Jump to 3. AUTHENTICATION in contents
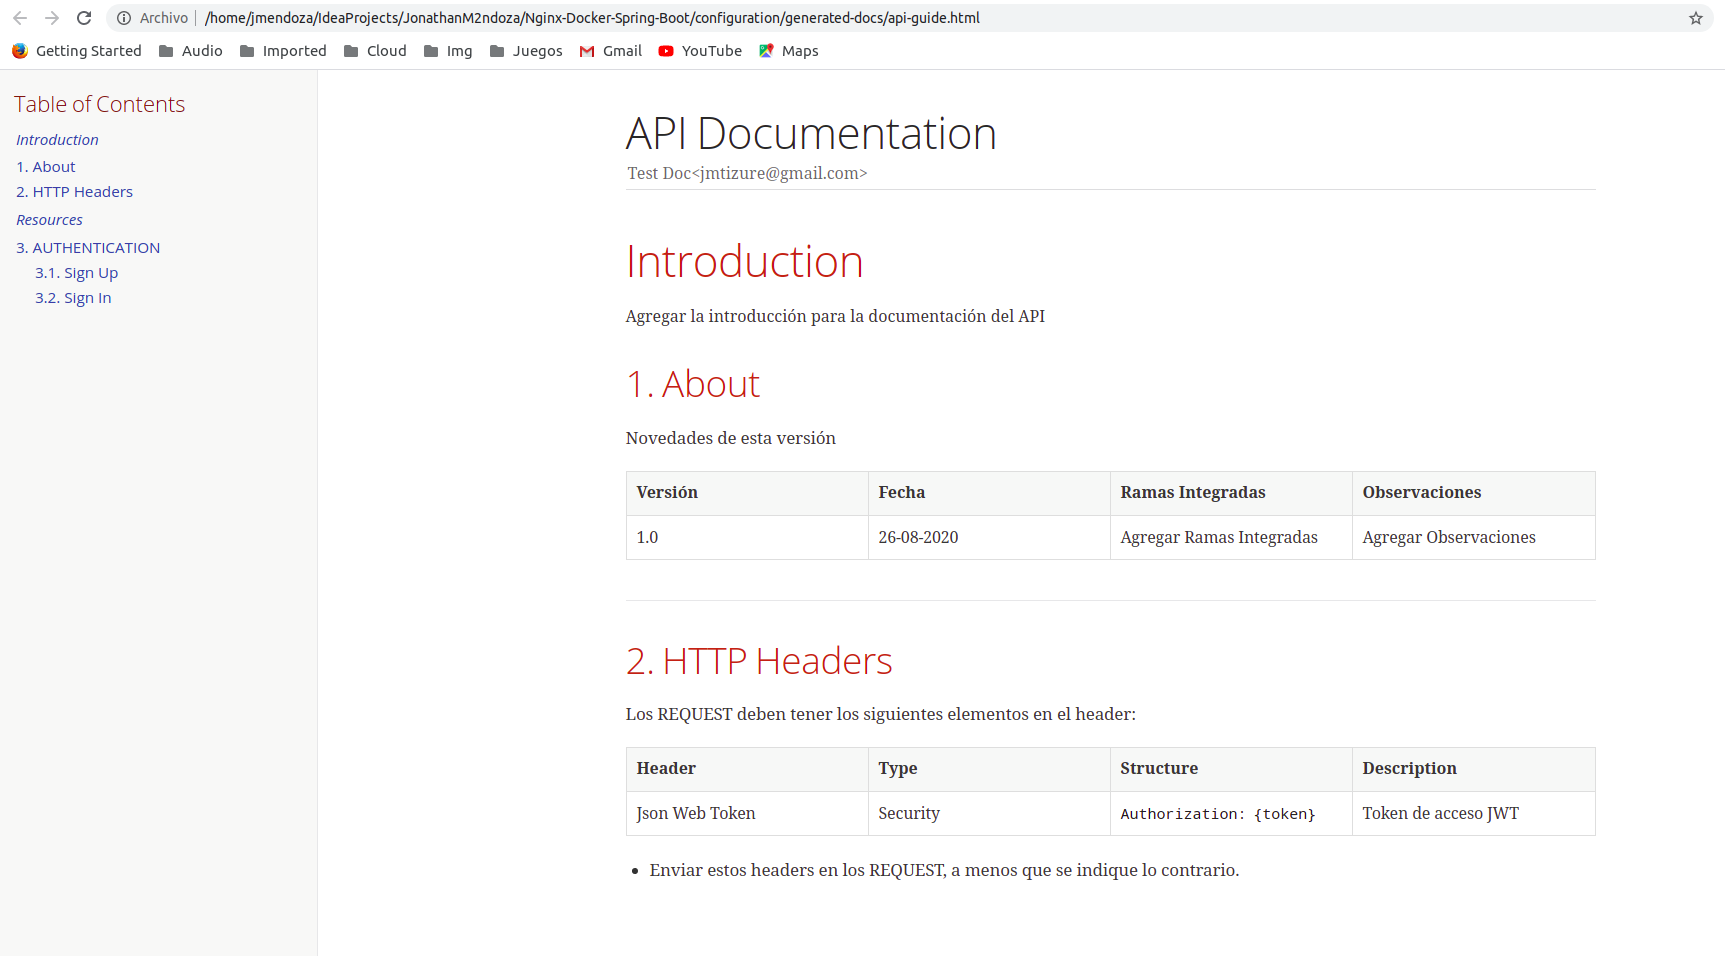The width and height of the screenshot is (1725, 956). [x=88, y=248]
